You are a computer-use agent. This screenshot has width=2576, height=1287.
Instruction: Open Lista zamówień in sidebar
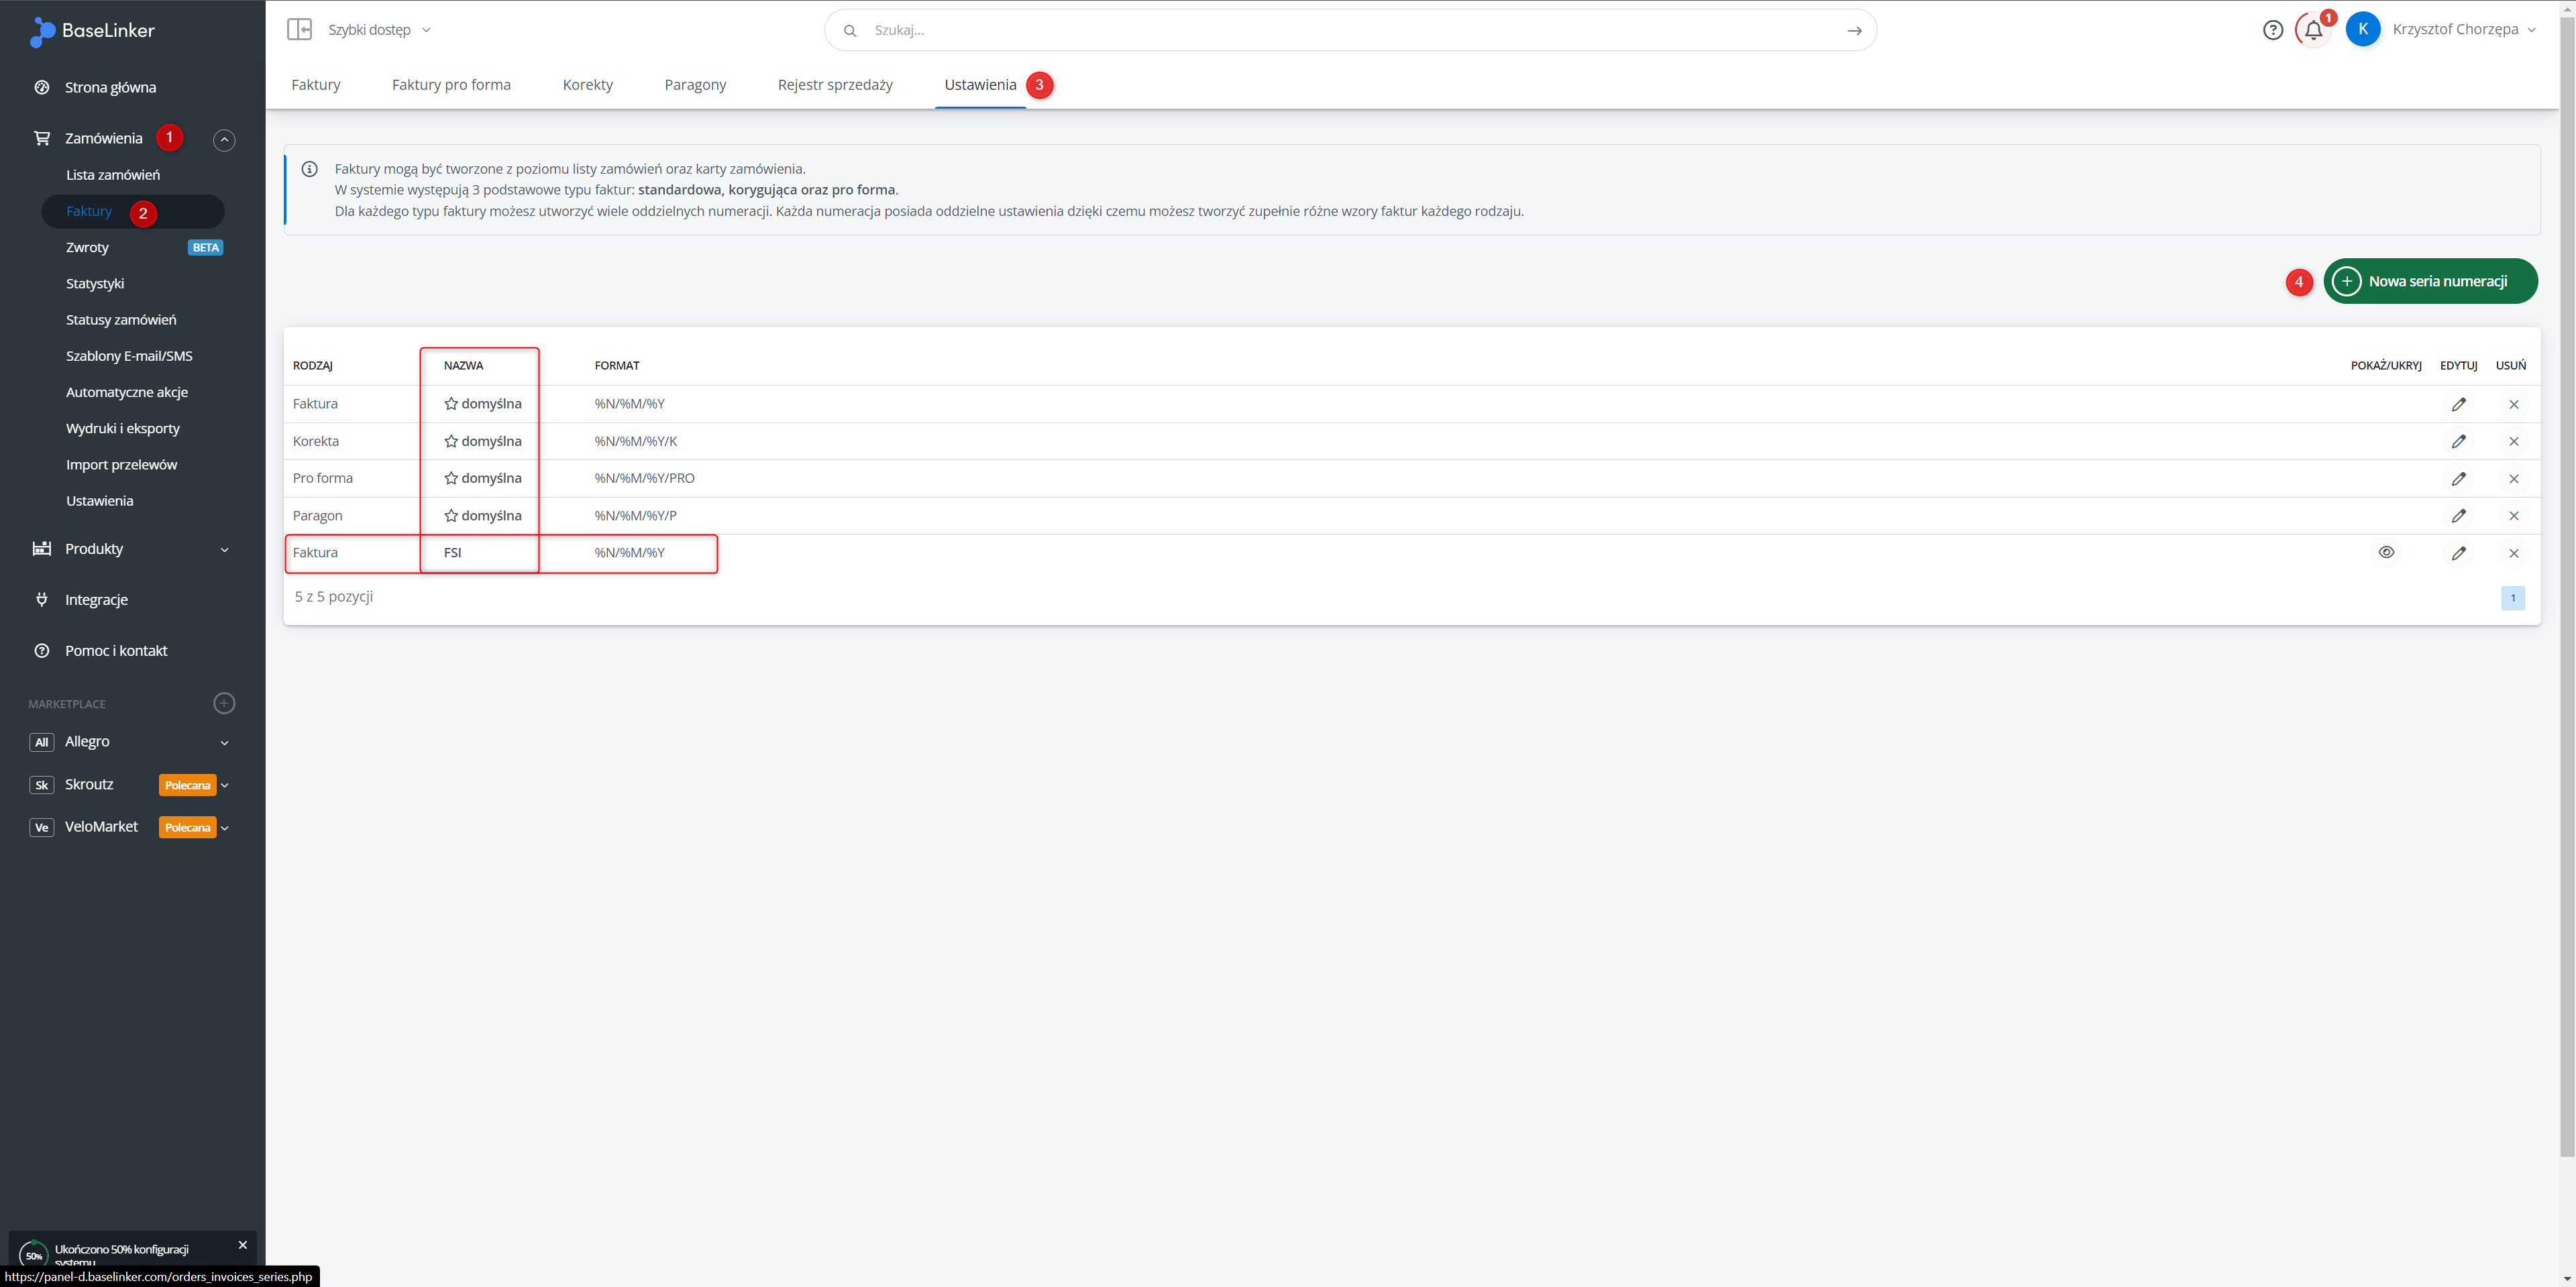tap(113, 175)
